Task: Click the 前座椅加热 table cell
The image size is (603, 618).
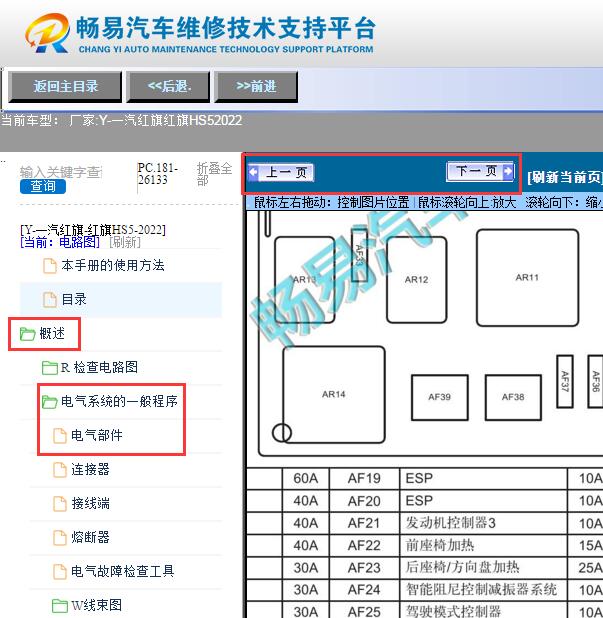Action: (484, 545)
